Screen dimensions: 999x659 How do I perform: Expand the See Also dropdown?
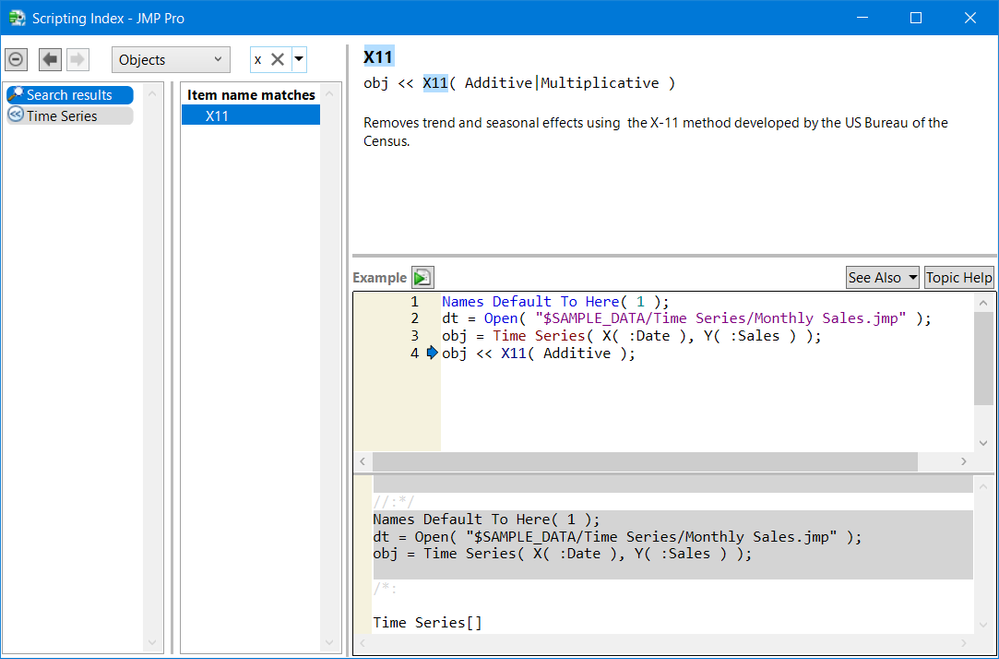882,278
